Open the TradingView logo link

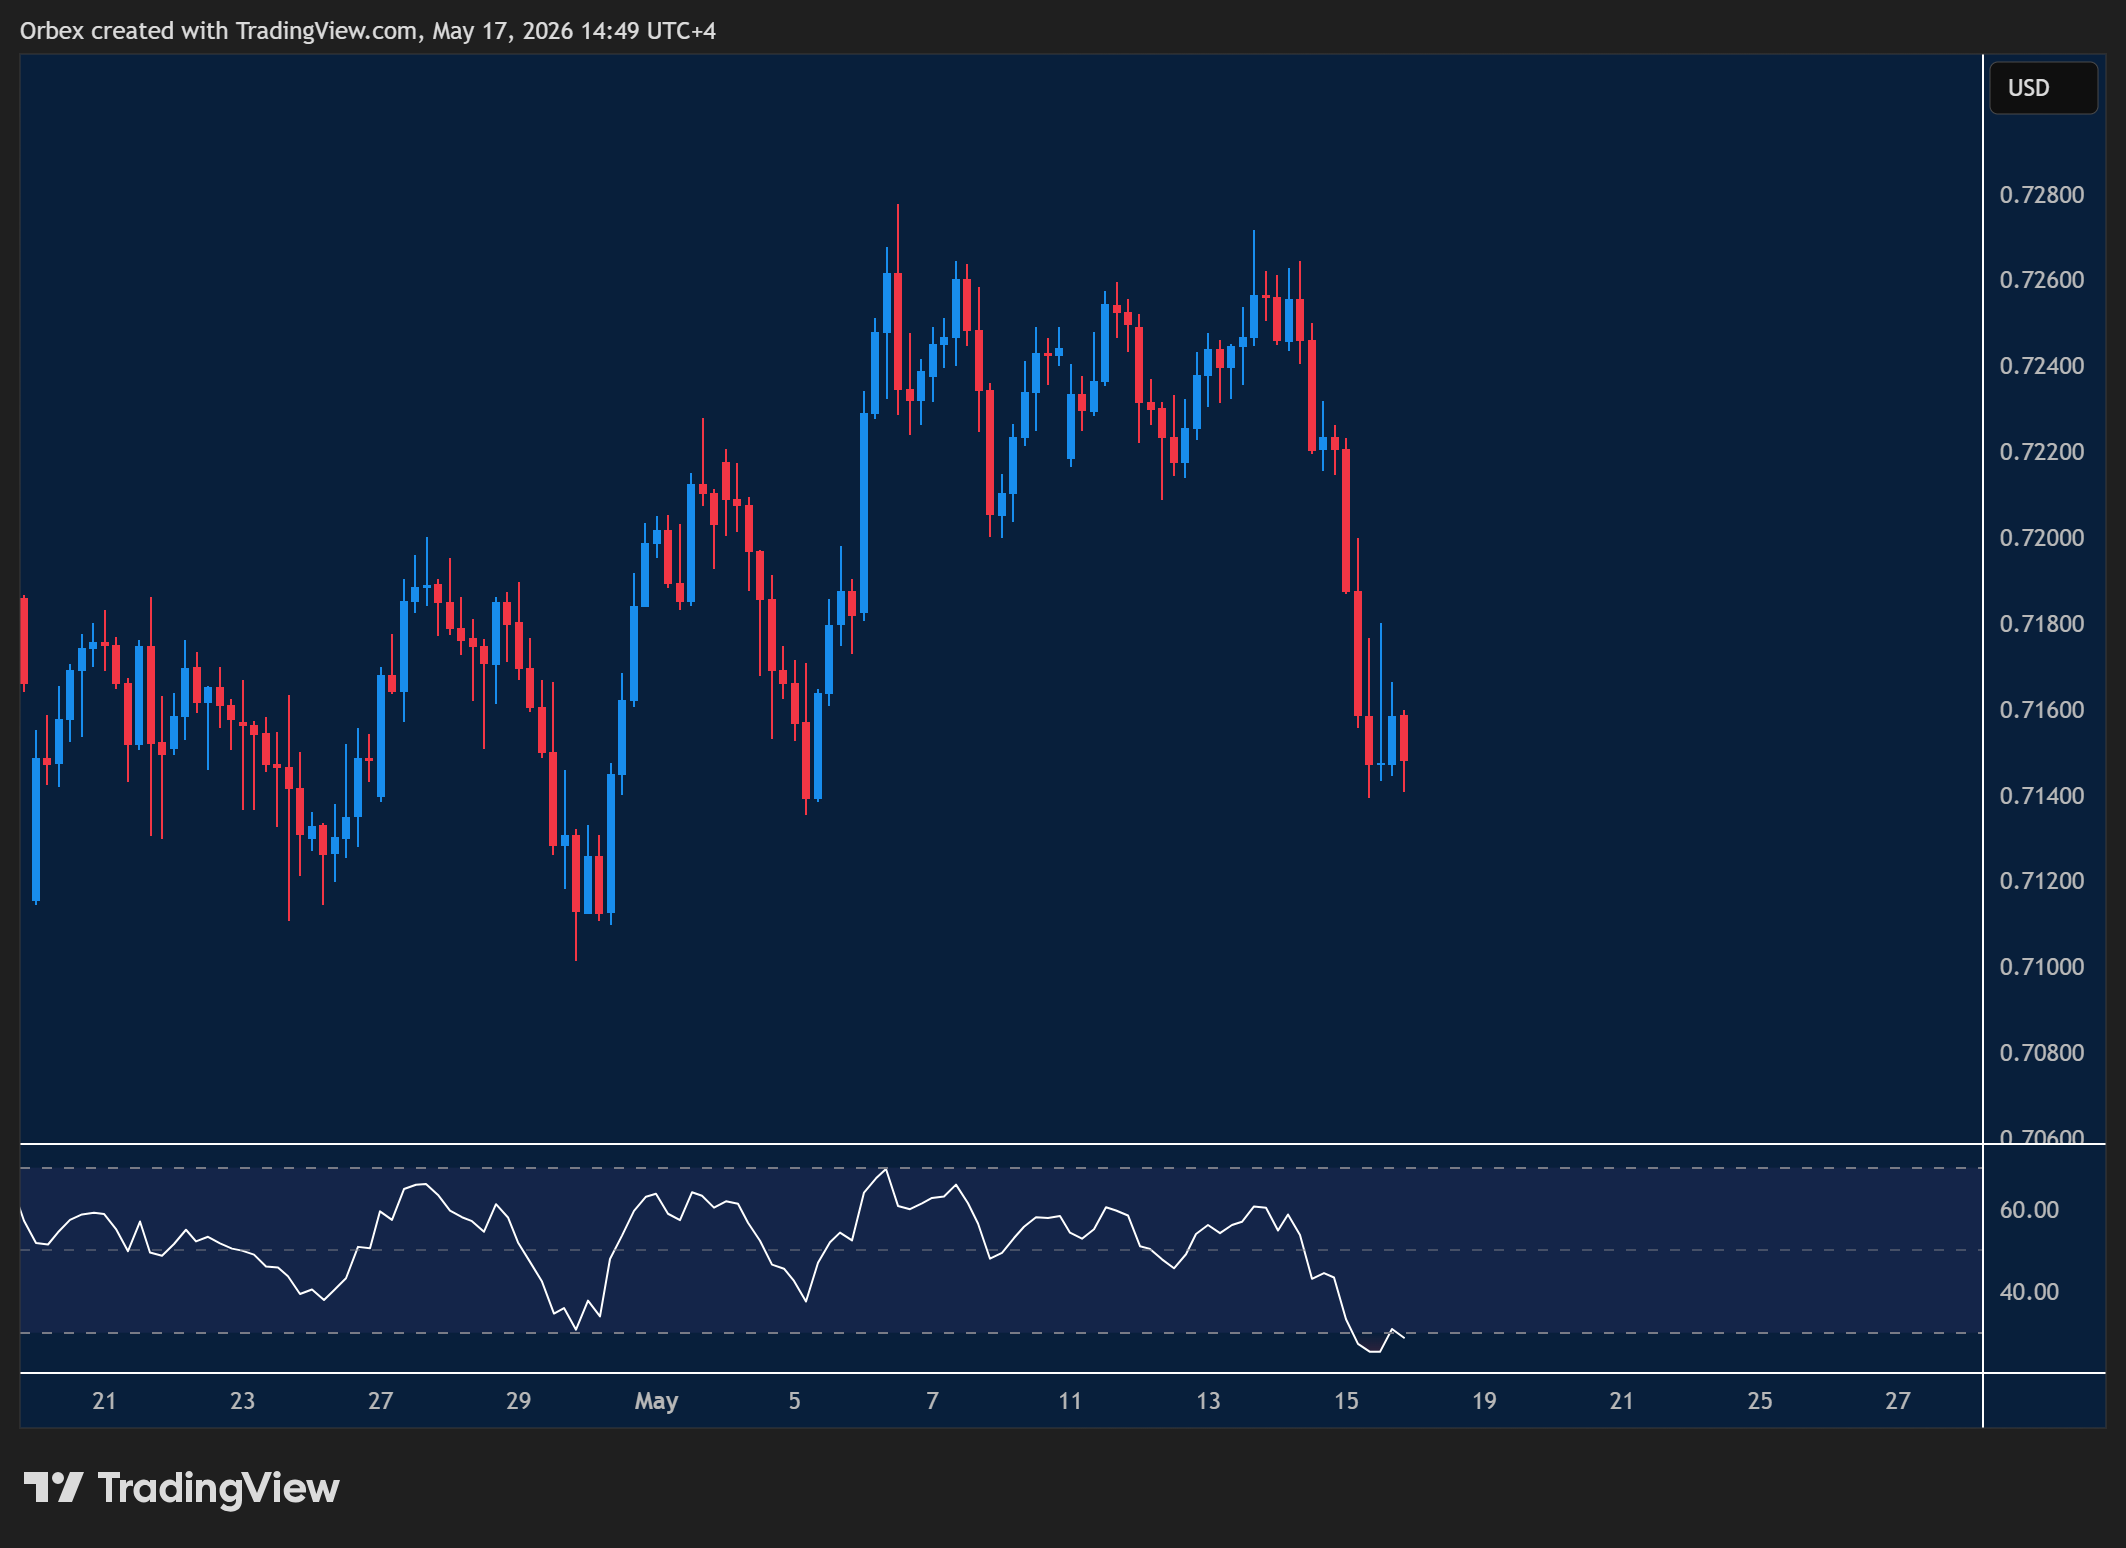point(181,1488)
